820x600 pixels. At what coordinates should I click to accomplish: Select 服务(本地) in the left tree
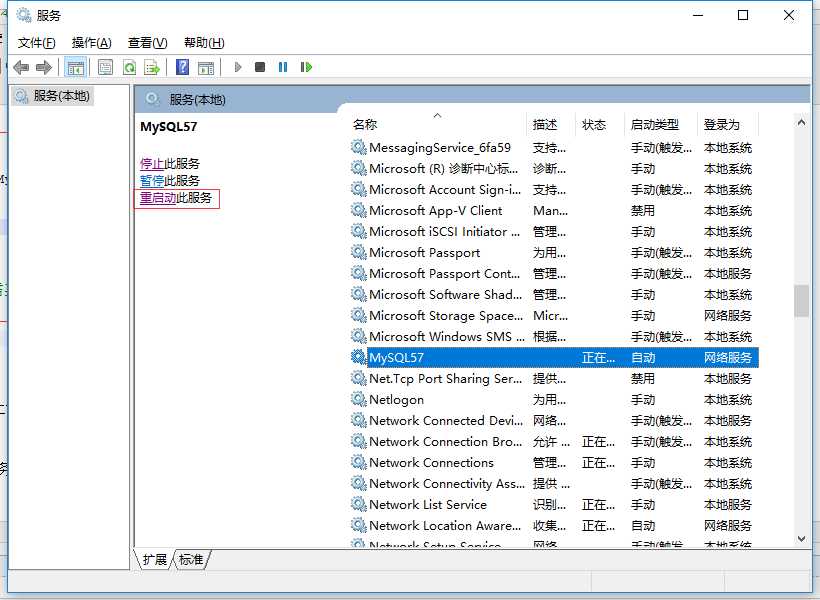click(52, 96)
